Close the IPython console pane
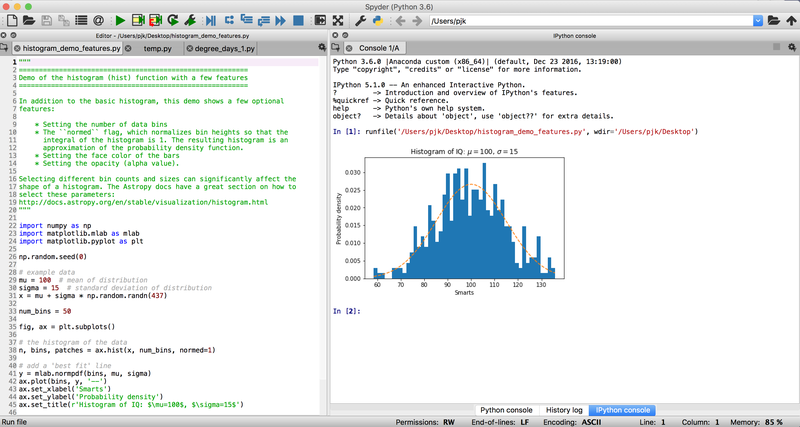 tap(335, 35)
